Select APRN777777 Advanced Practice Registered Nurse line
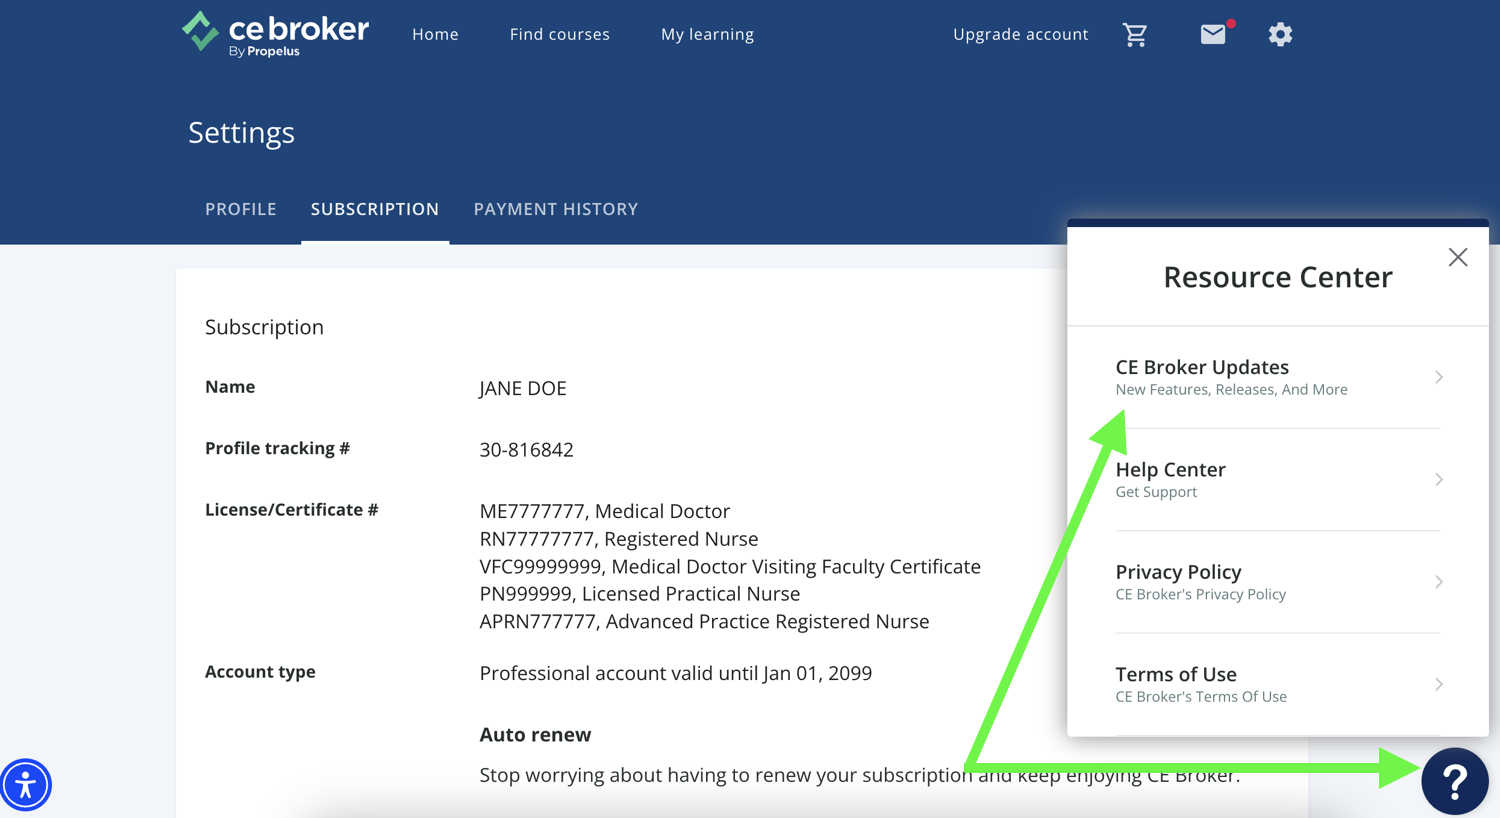 point(704,621)
